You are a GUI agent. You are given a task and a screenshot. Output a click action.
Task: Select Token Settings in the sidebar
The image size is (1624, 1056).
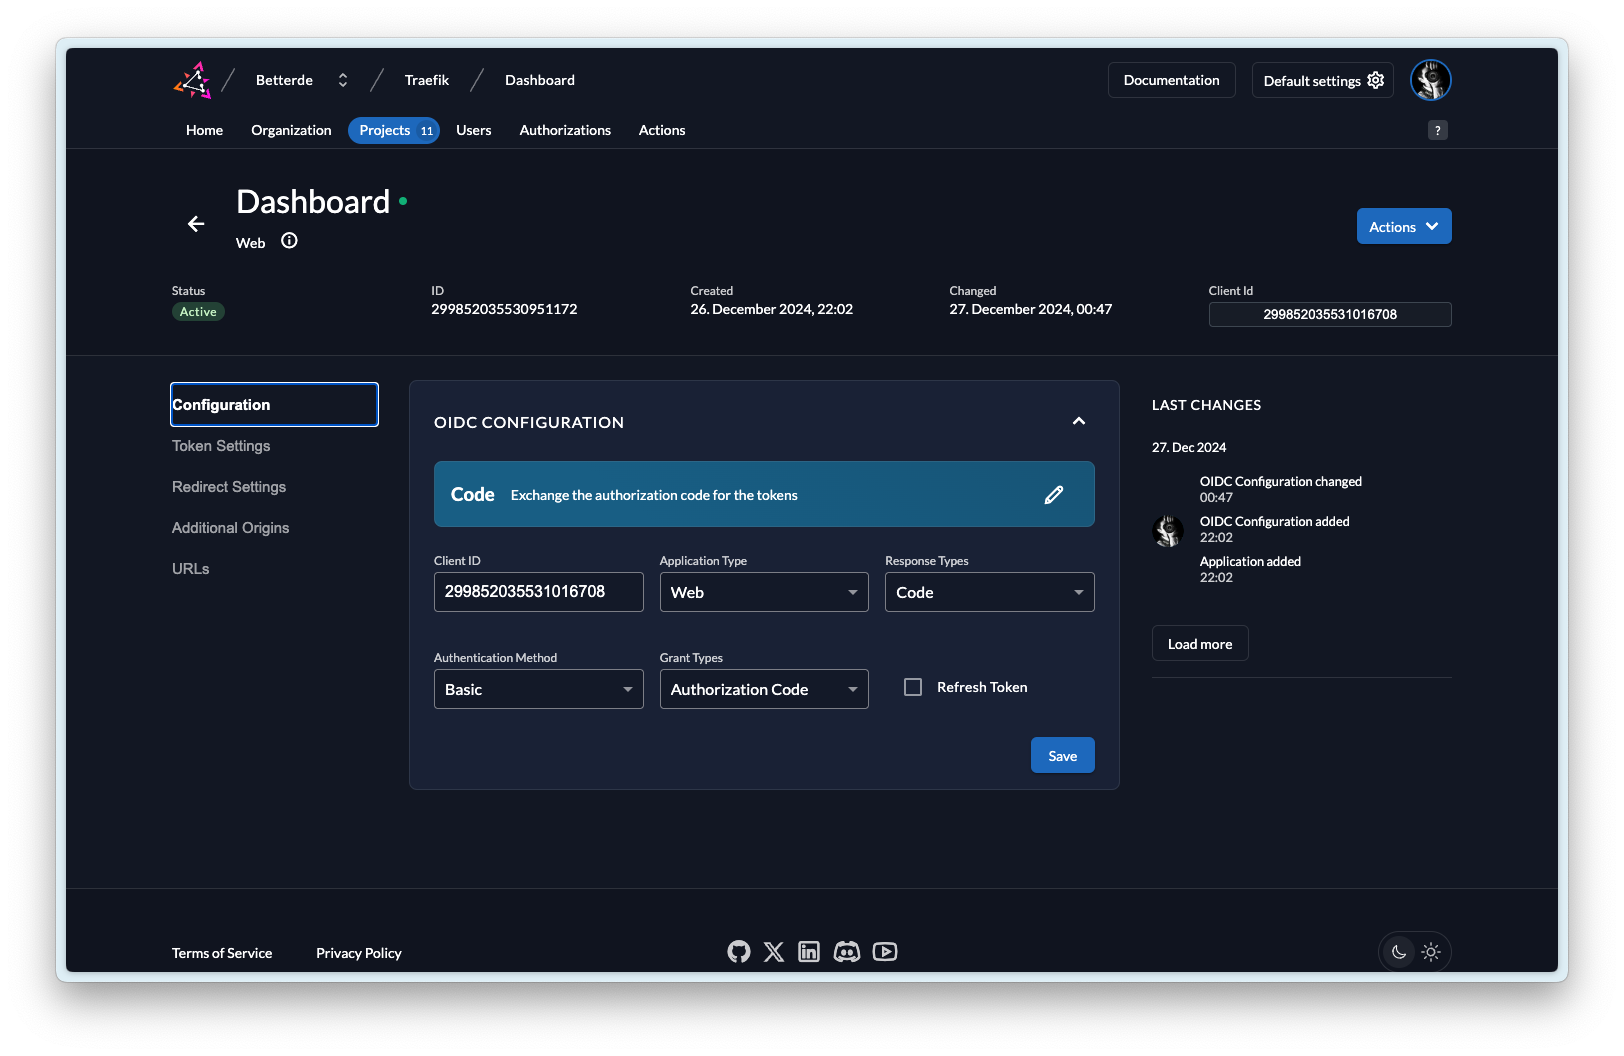click(221, 446)
